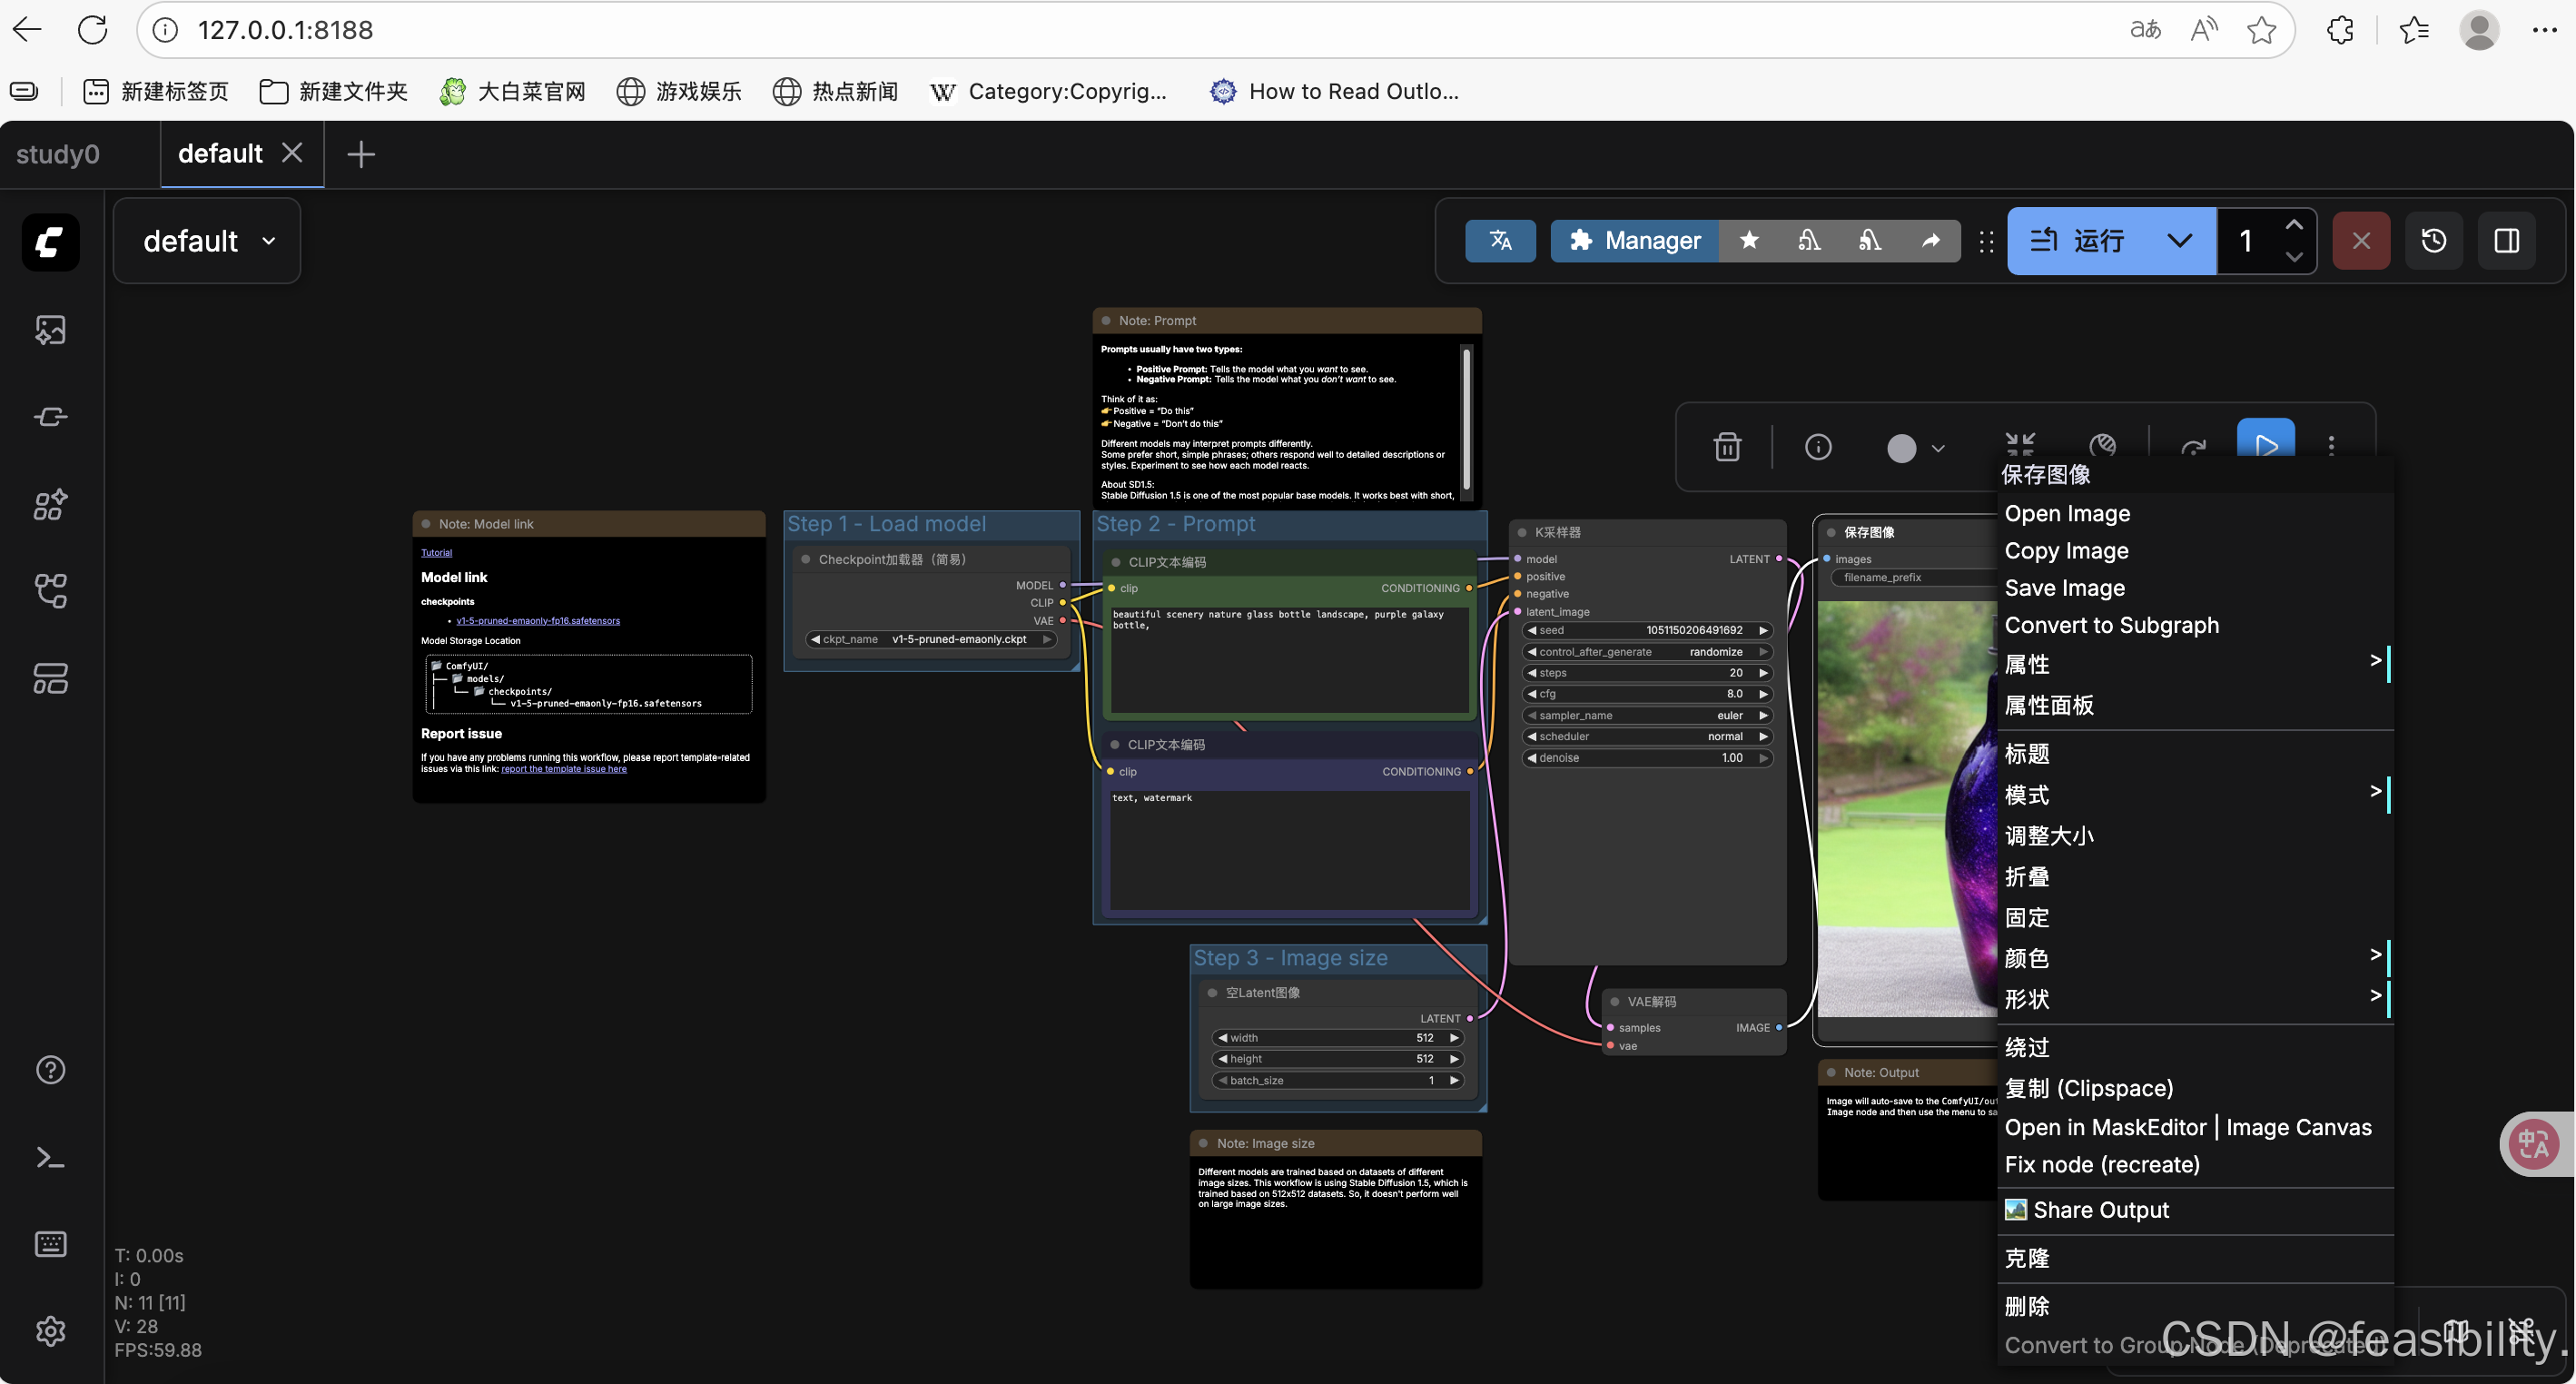2576x1384 pixels.
Task: Select Save Image from context menu
Action: (2064, 588)
